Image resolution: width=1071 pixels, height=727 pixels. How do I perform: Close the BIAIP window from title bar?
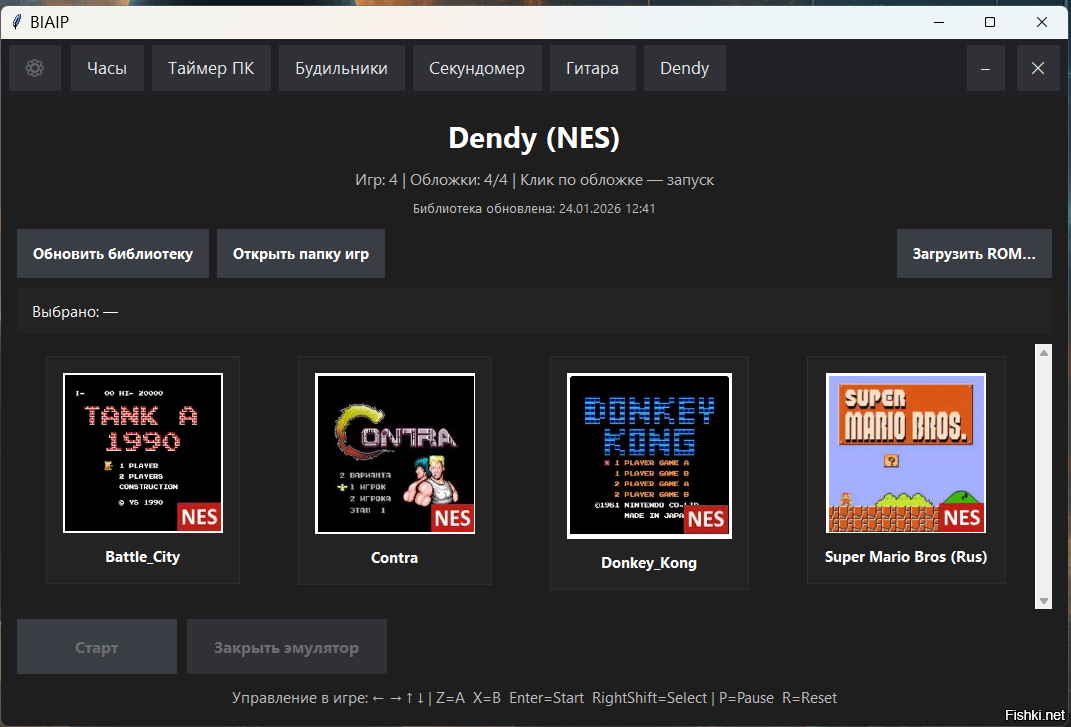pos(1042,22)
